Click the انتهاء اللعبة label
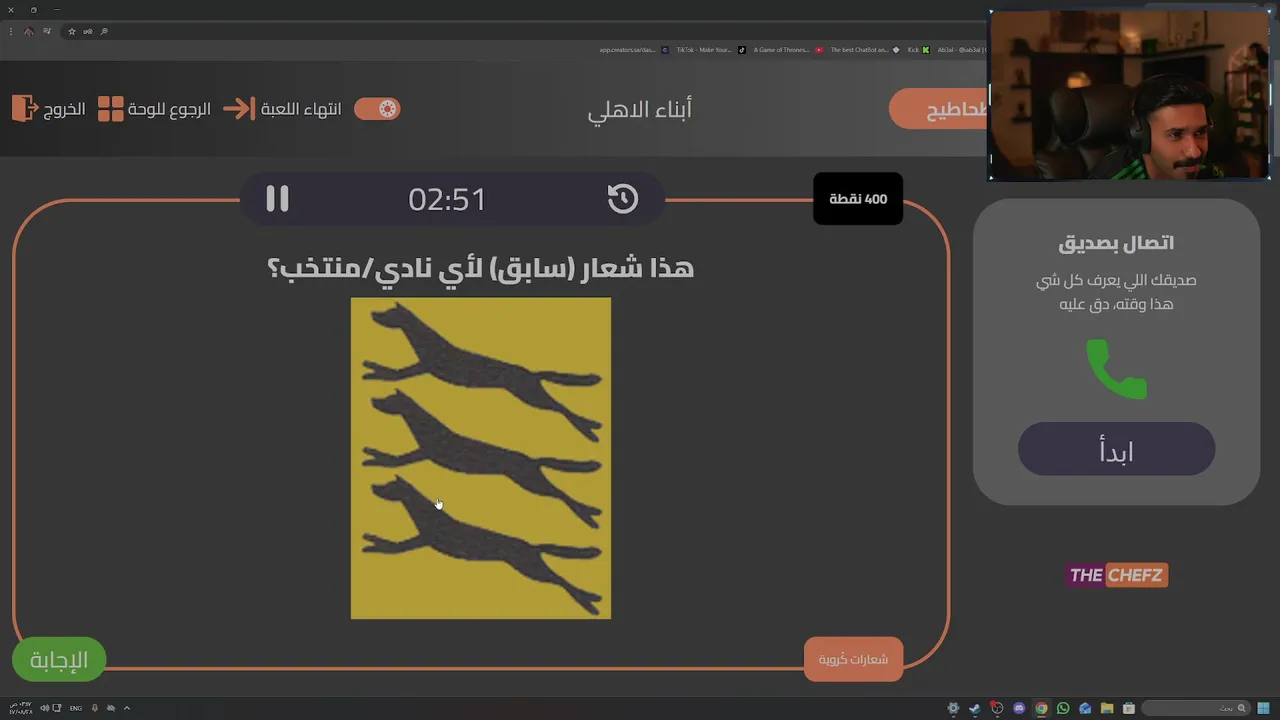 point(301,109)
